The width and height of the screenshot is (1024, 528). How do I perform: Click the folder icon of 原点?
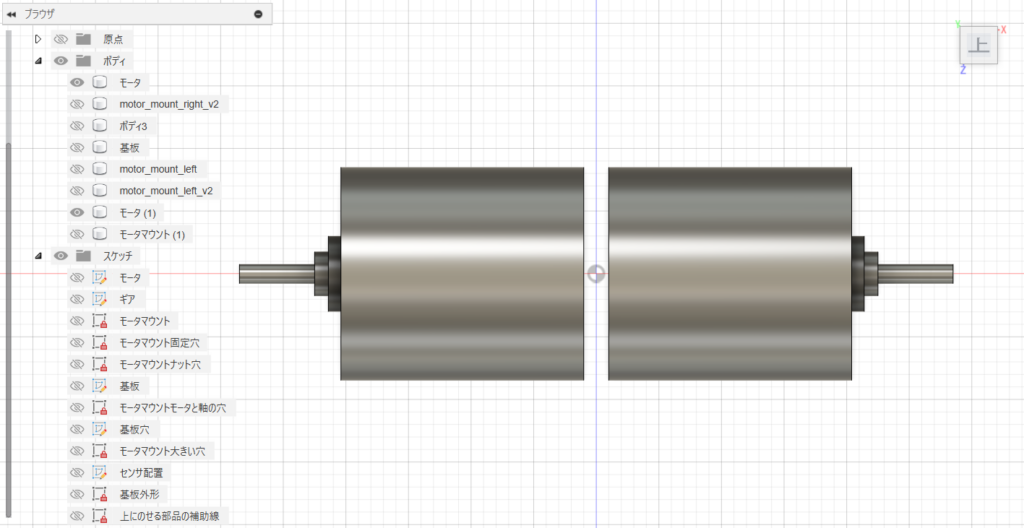coord(83,39)
